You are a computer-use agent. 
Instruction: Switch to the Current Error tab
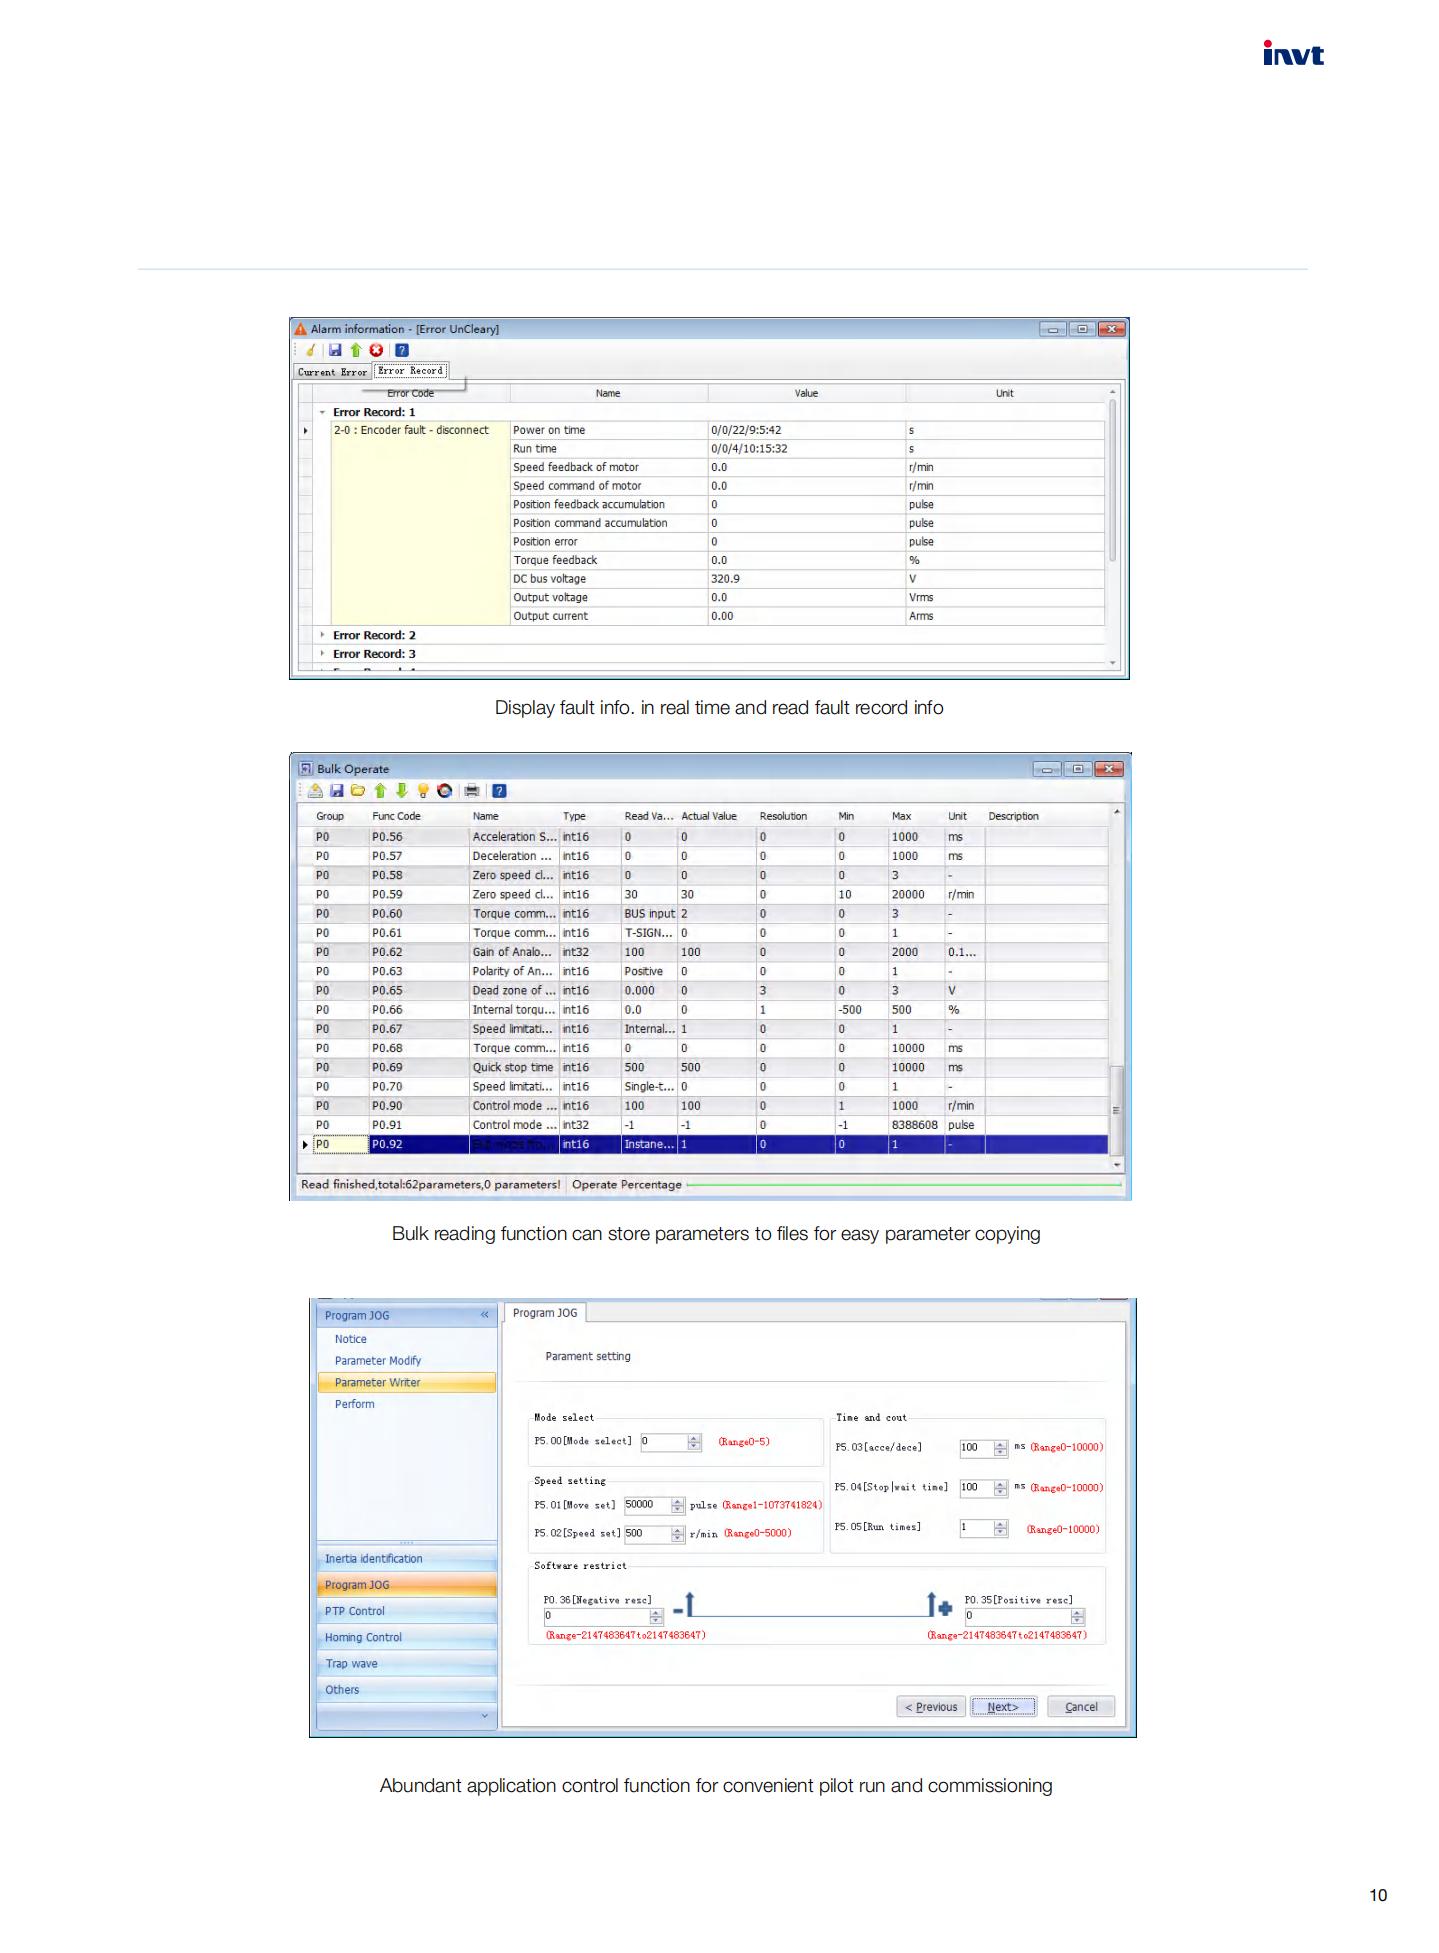click(x=333, y=372)
